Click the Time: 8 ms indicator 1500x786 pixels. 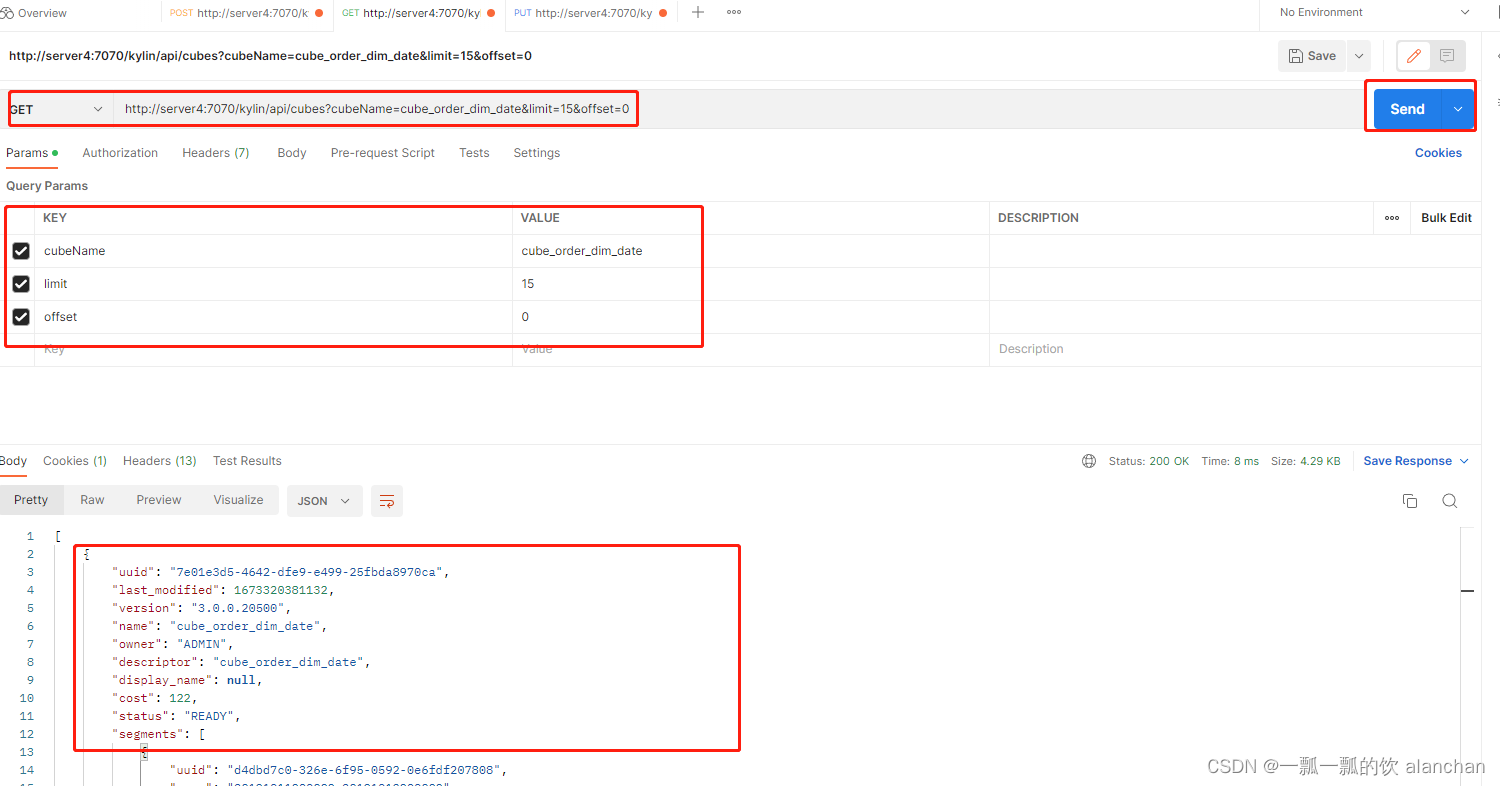tap(1230, 461)
